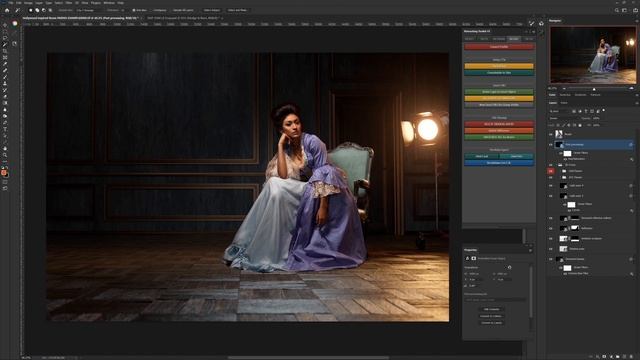Open the Filter menu

(x=68, y=3)
